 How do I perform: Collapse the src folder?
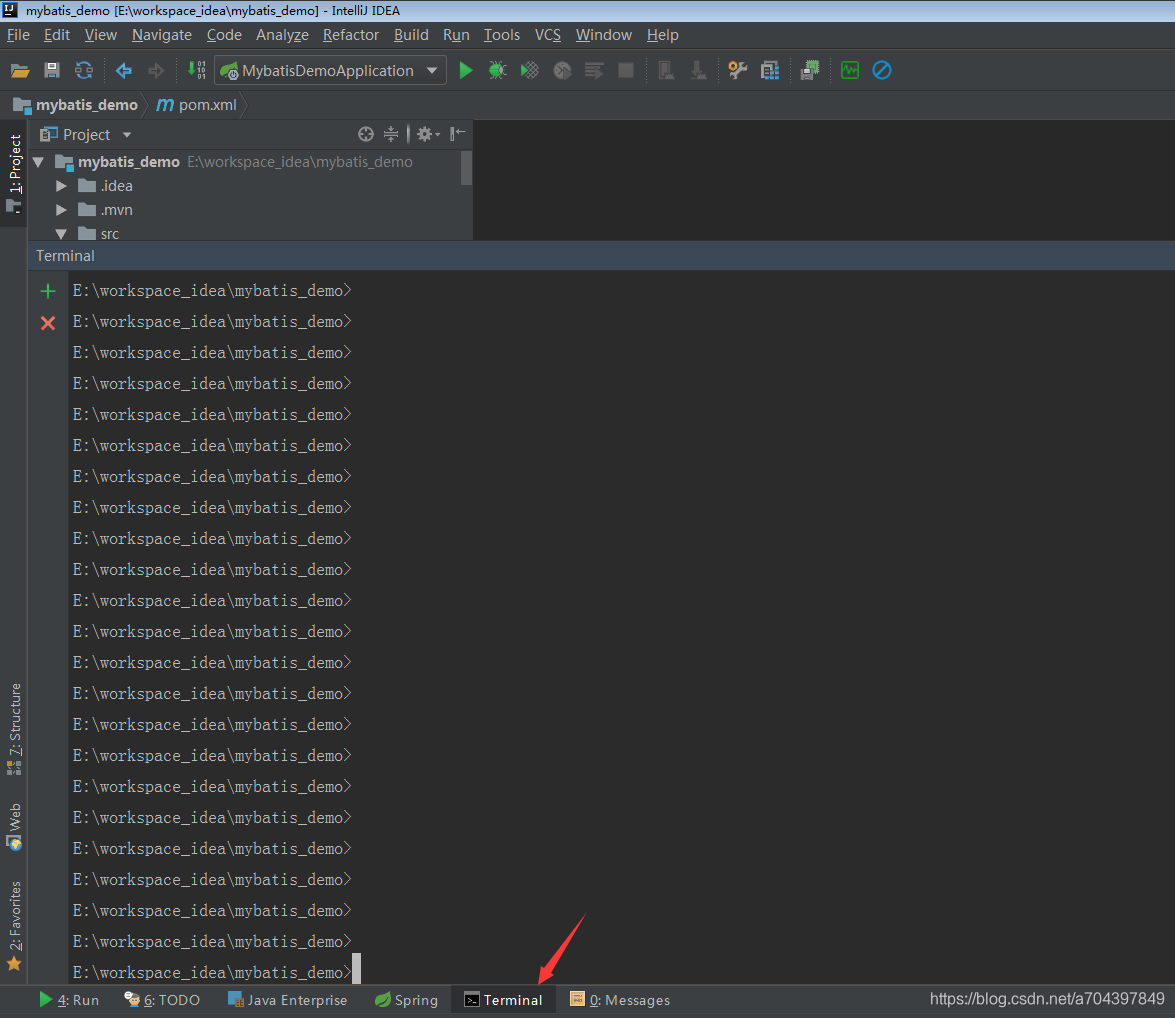point(61,234)
